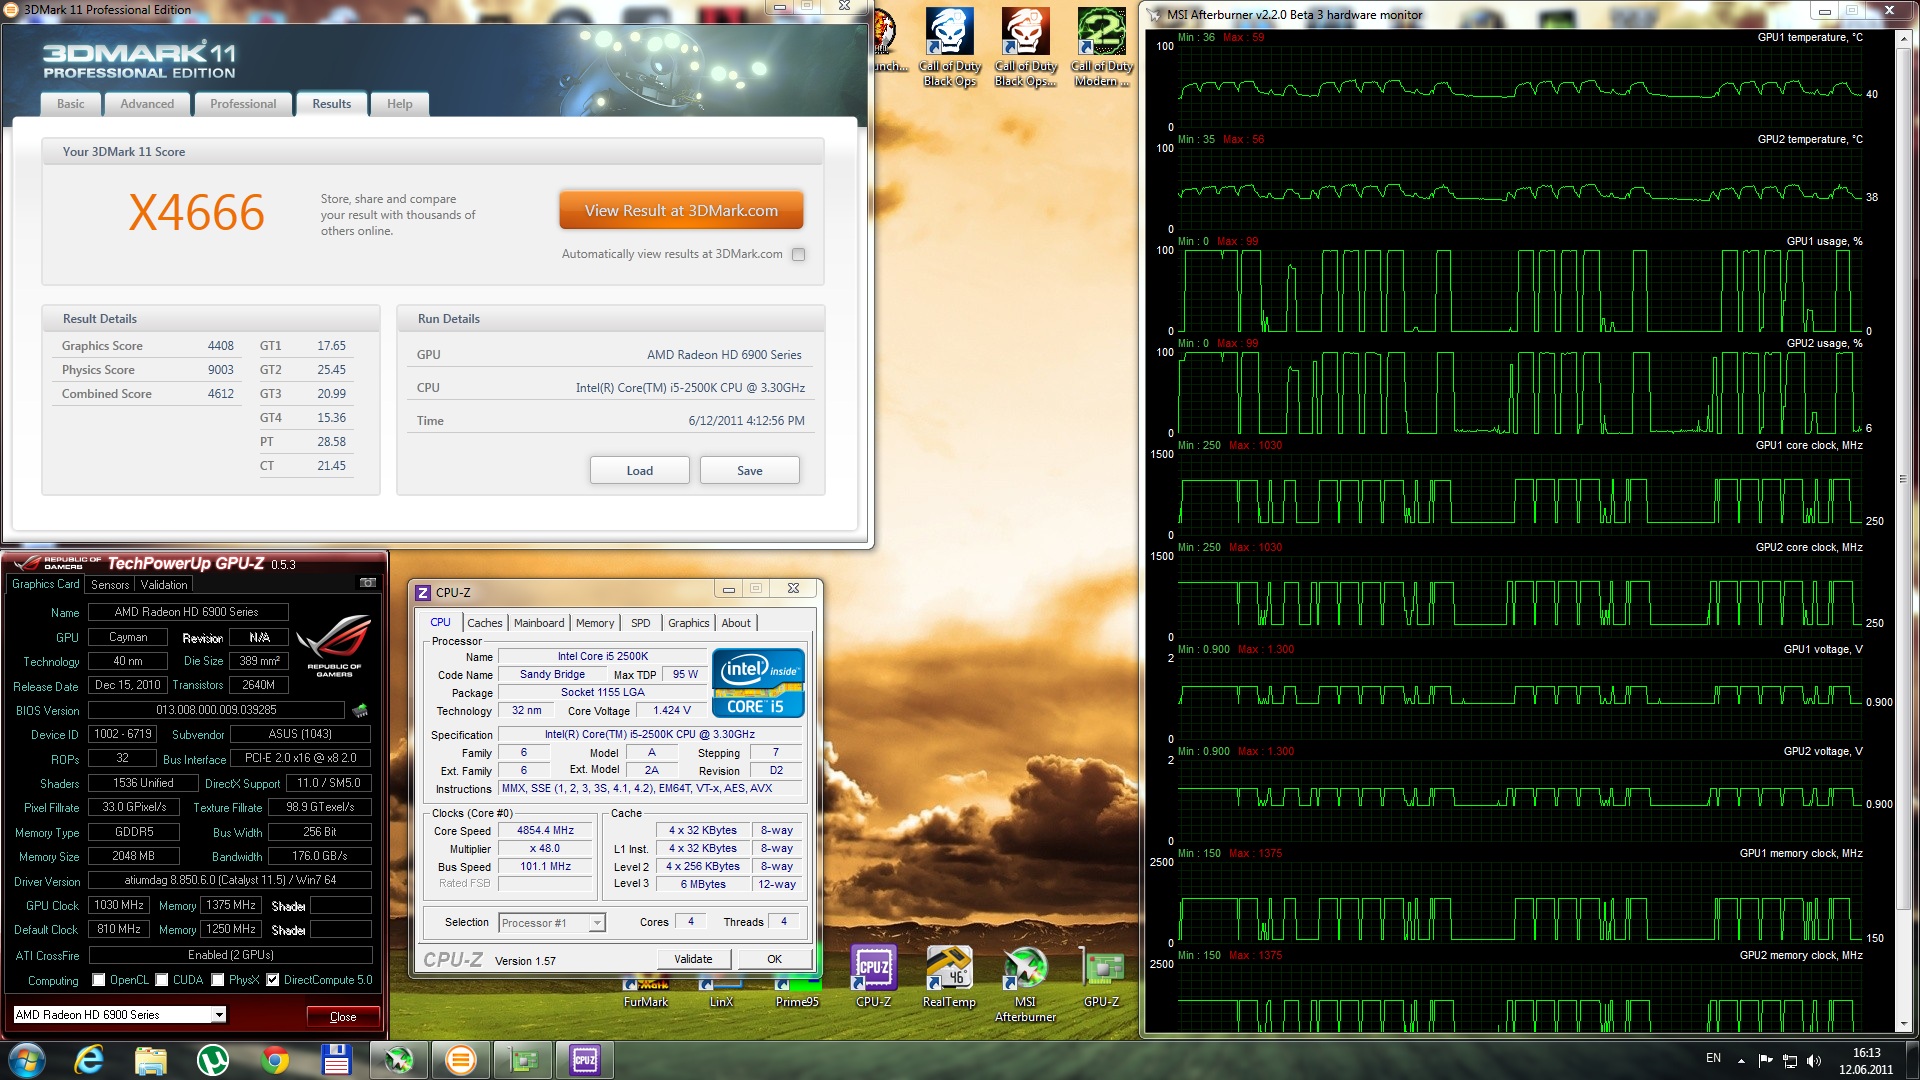Click View Result at 3DMark.com button
The width and height of the screenshot is (1920, 1080).
681,211
